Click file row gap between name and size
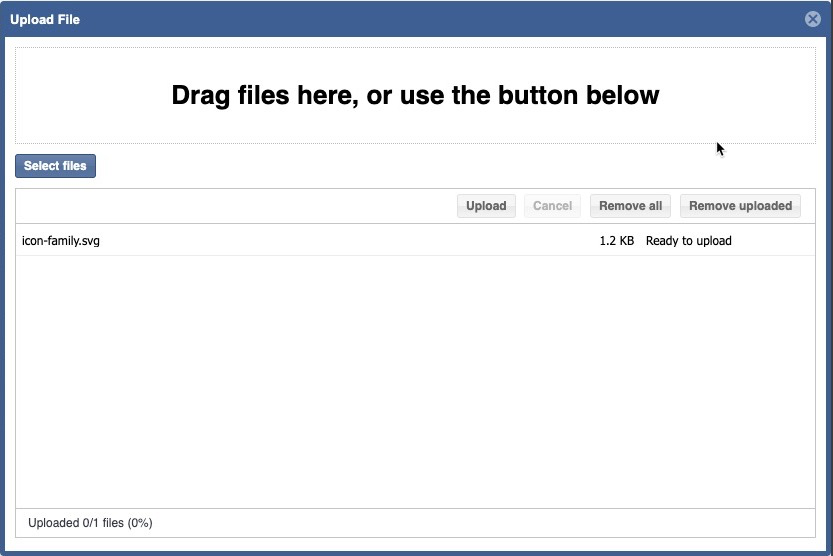 click(350, 241)
